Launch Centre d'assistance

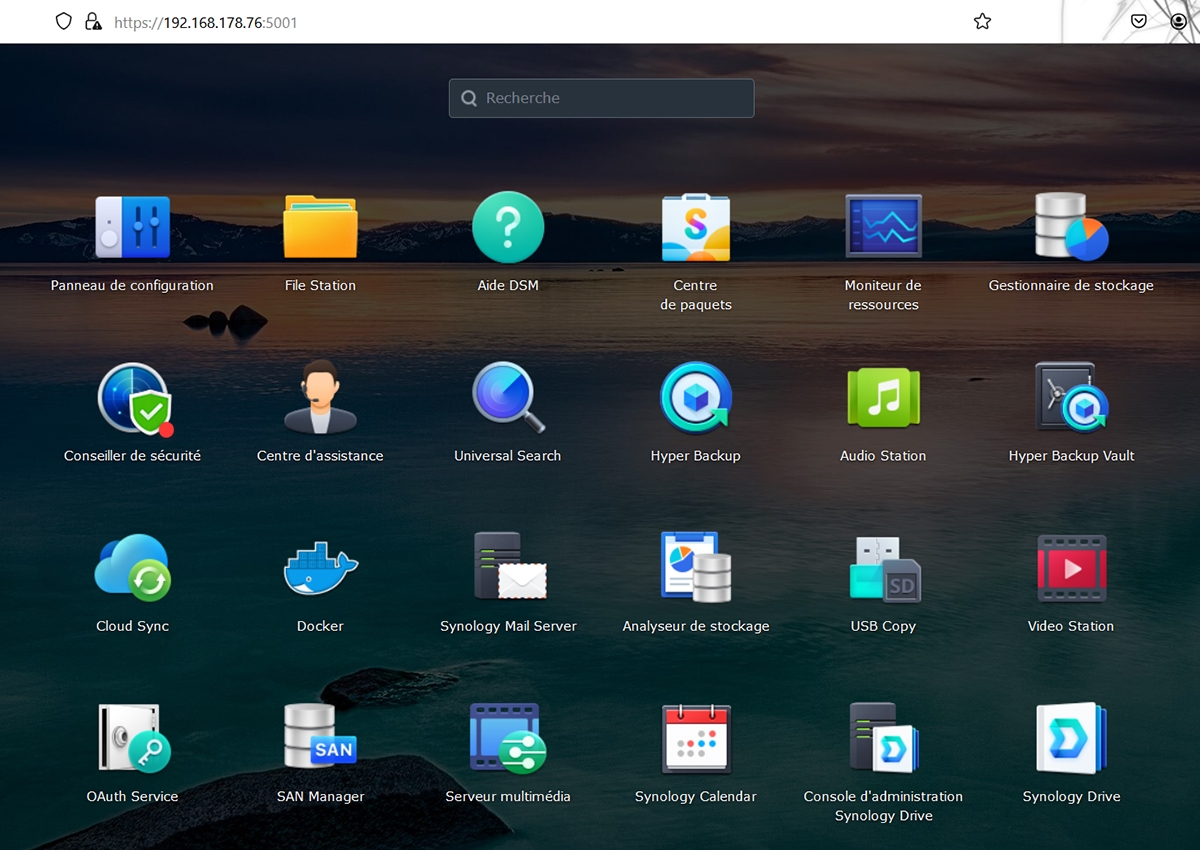tap(320, 398)
